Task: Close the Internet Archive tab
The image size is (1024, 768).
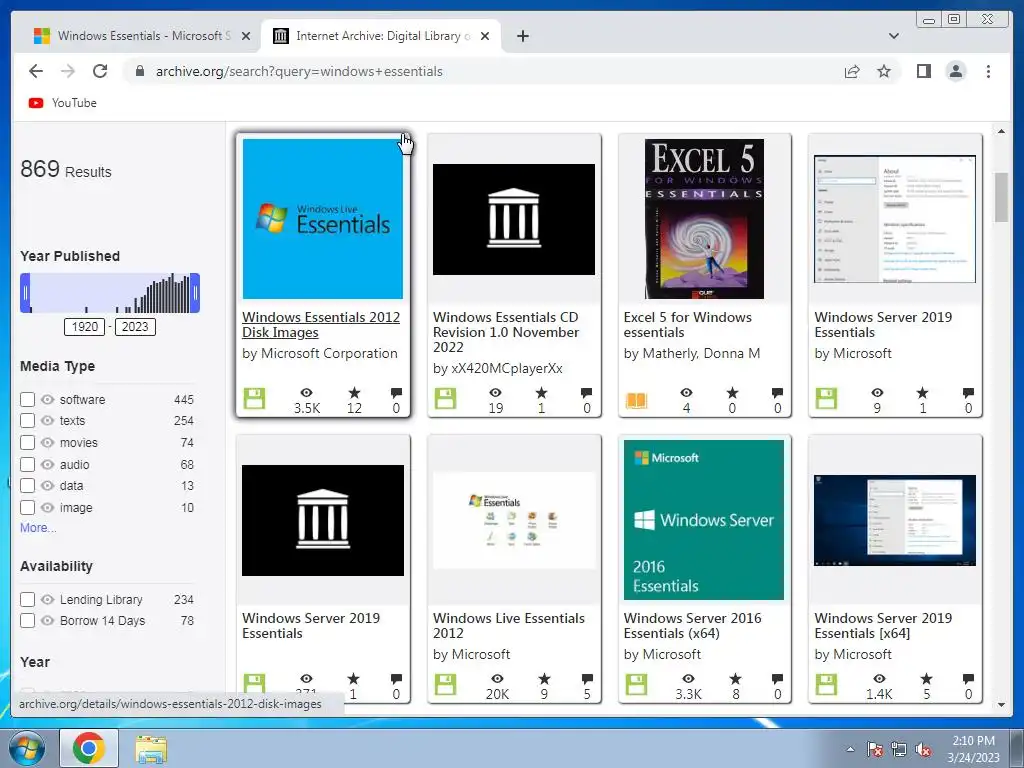Action: pyautogui.click(x=485, y=36)
